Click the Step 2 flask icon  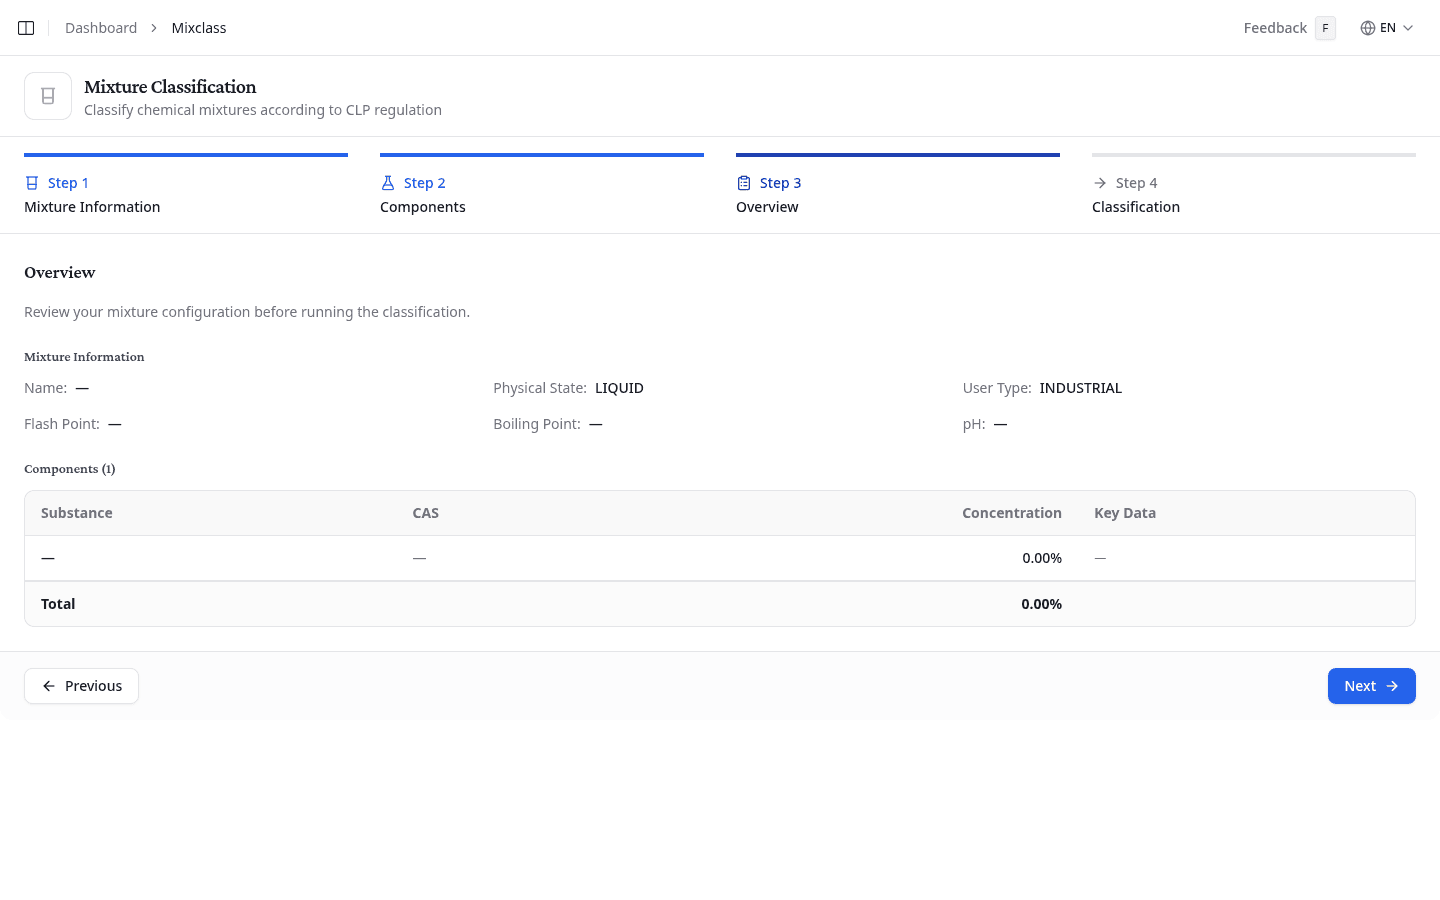[388, 183]
